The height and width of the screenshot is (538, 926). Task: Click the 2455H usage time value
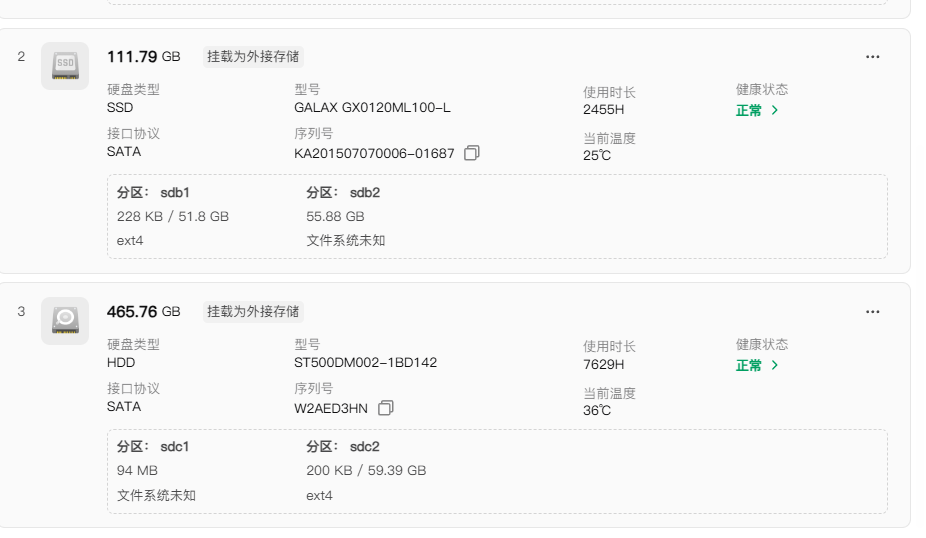pyautogui.click(x=603, y=110)
